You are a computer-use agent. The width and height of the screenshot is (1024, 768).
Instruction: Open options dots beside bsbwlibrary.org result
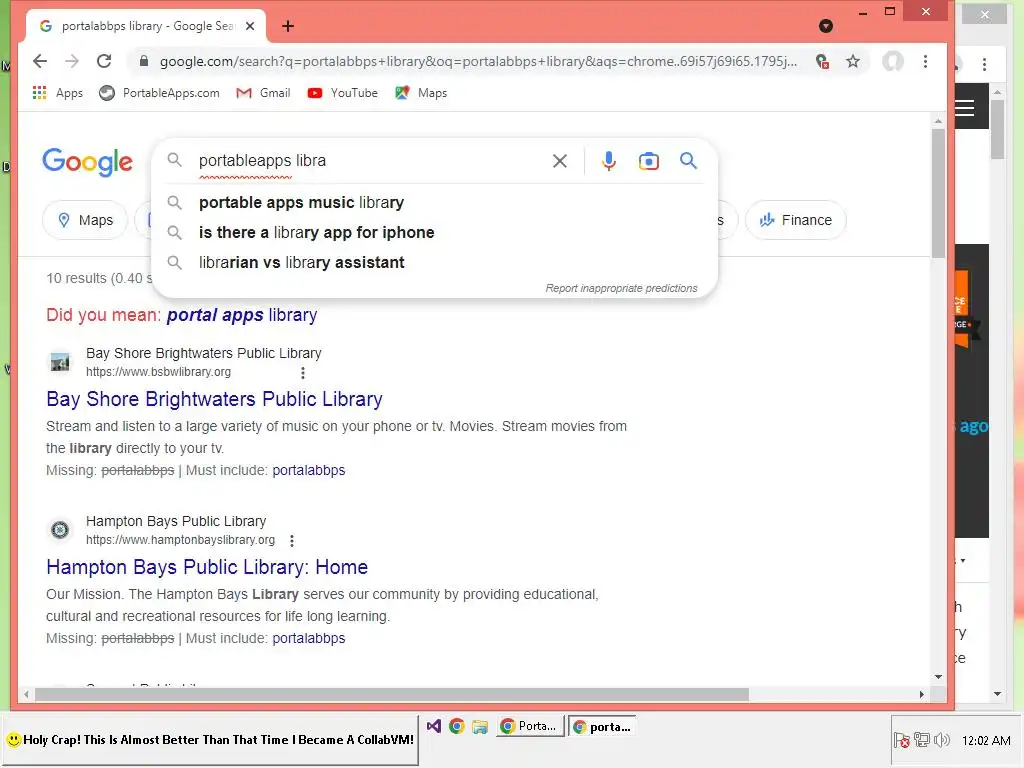click(x=302, y=373)
